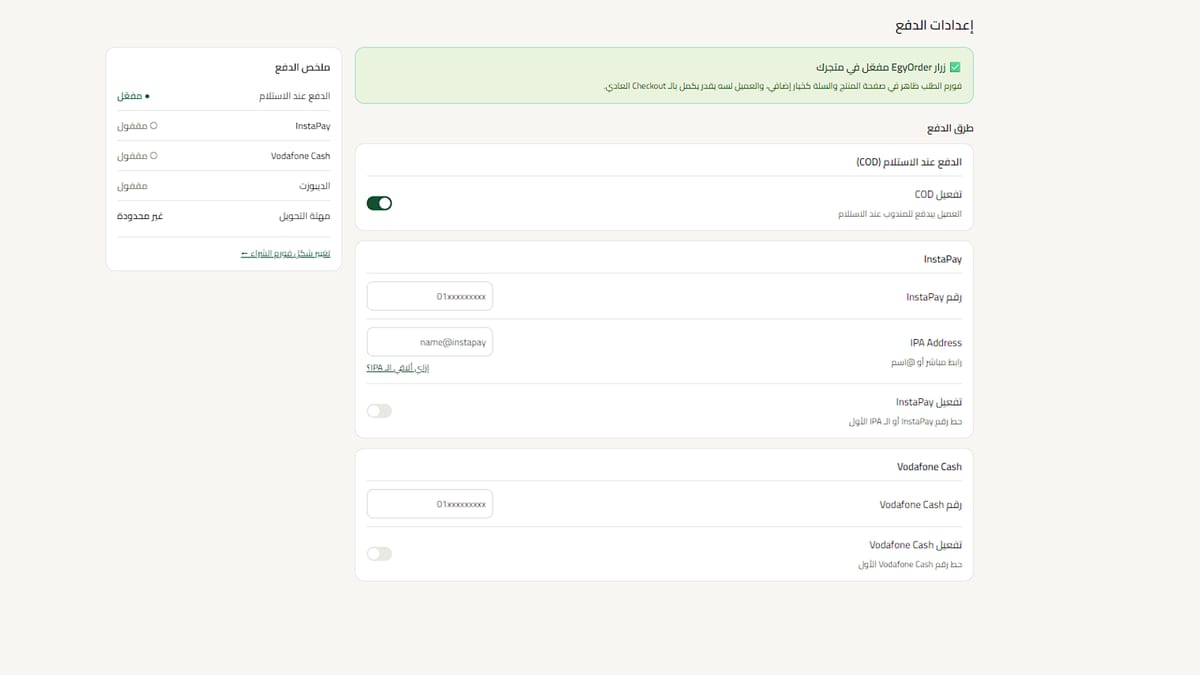Click the 'ملخص الدفع' card title
This screenshot has width=1200, height=675.
(x=303, y=68)
